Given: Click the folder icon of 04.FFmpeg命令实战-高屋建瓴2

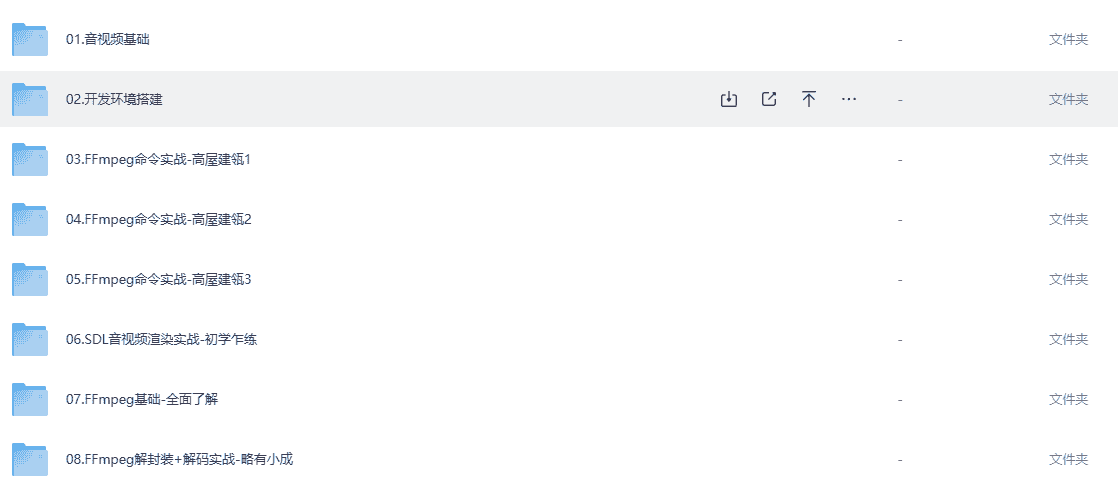Looking at the screenshot, I should [30, 219].
